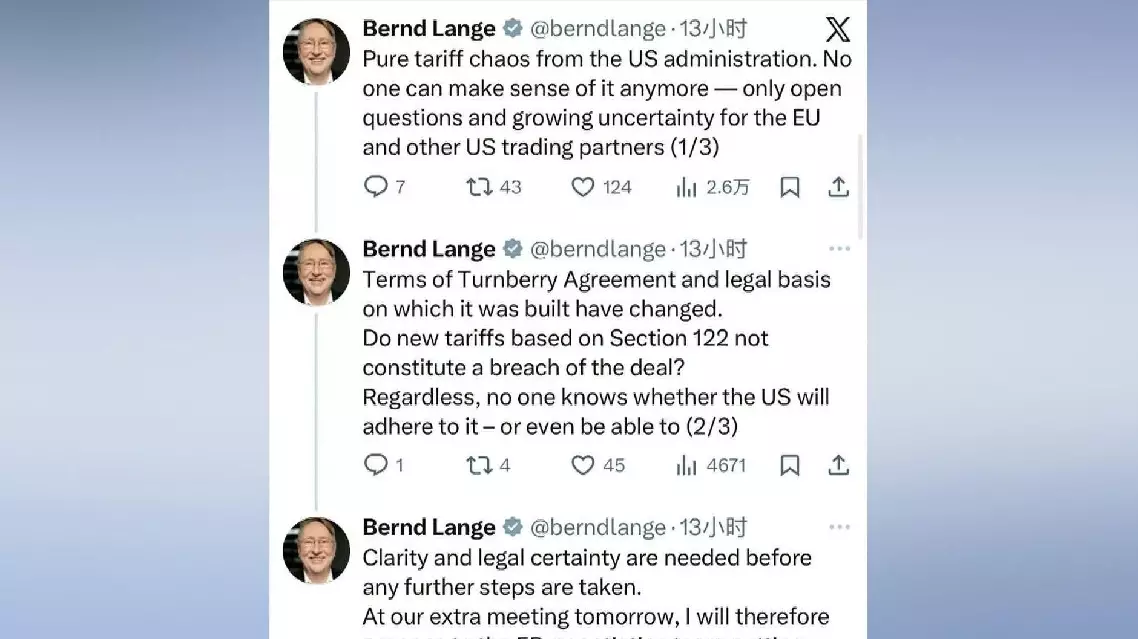Share the first tweet (1/3)

point(838,187)
